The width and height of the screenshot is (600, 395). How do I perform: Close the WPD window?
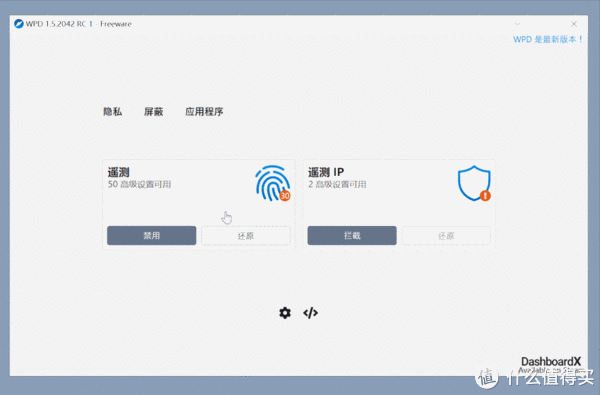[x=574, y=24]
